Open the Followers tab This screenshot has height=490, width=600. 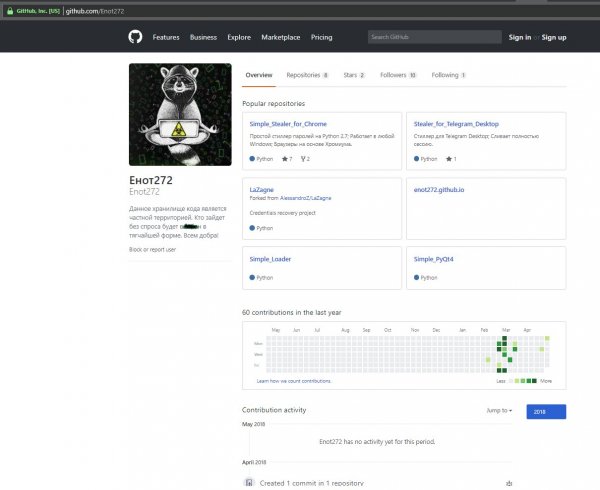(x=398, y=75)
